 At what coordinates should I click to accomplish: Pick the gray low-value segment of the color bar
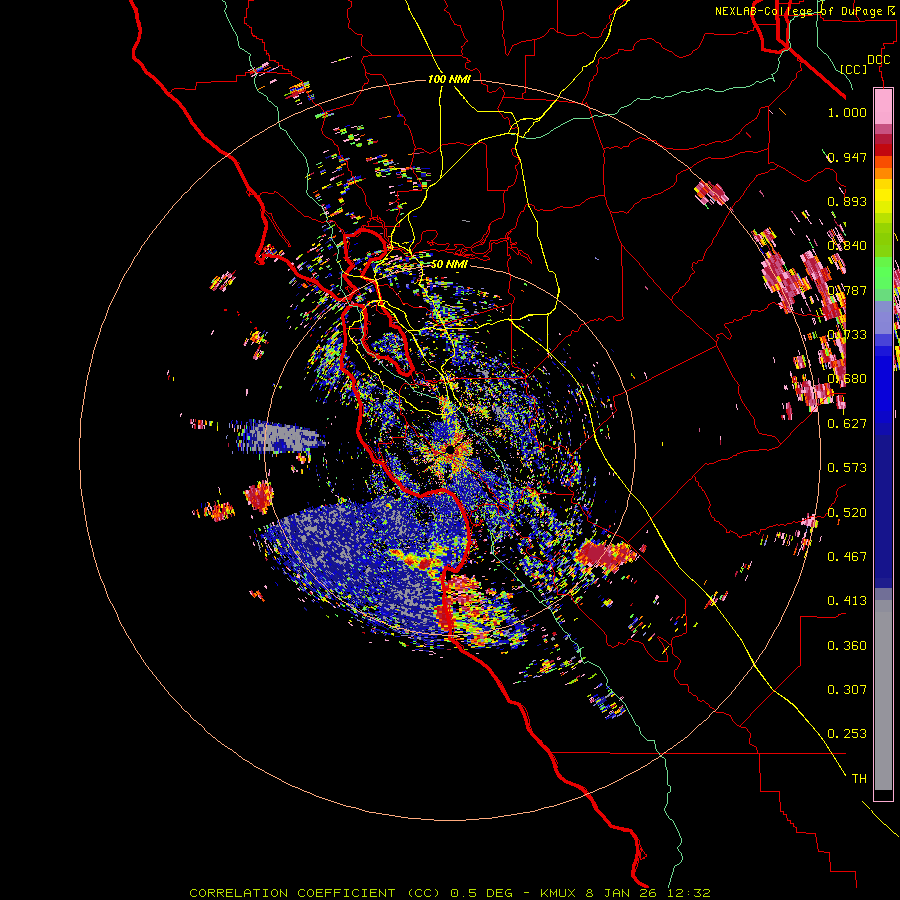pyautogui.click(x=883, y=695)
